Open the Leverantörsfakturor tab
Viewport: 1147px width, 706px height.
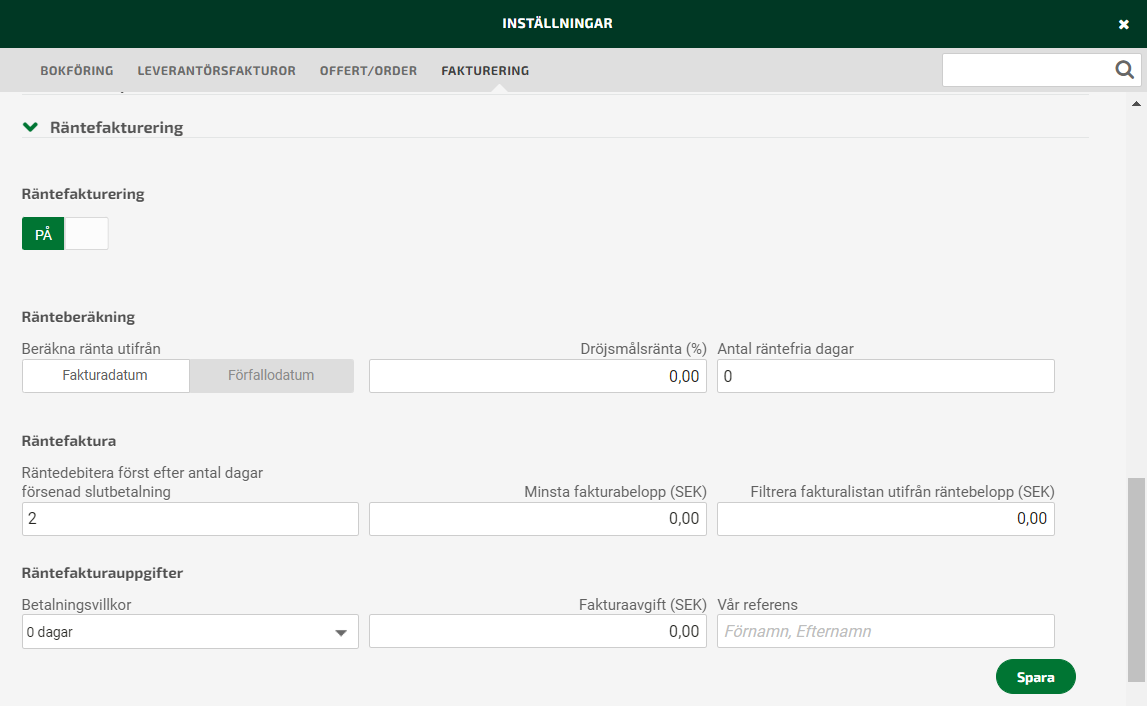pos(216,71)
